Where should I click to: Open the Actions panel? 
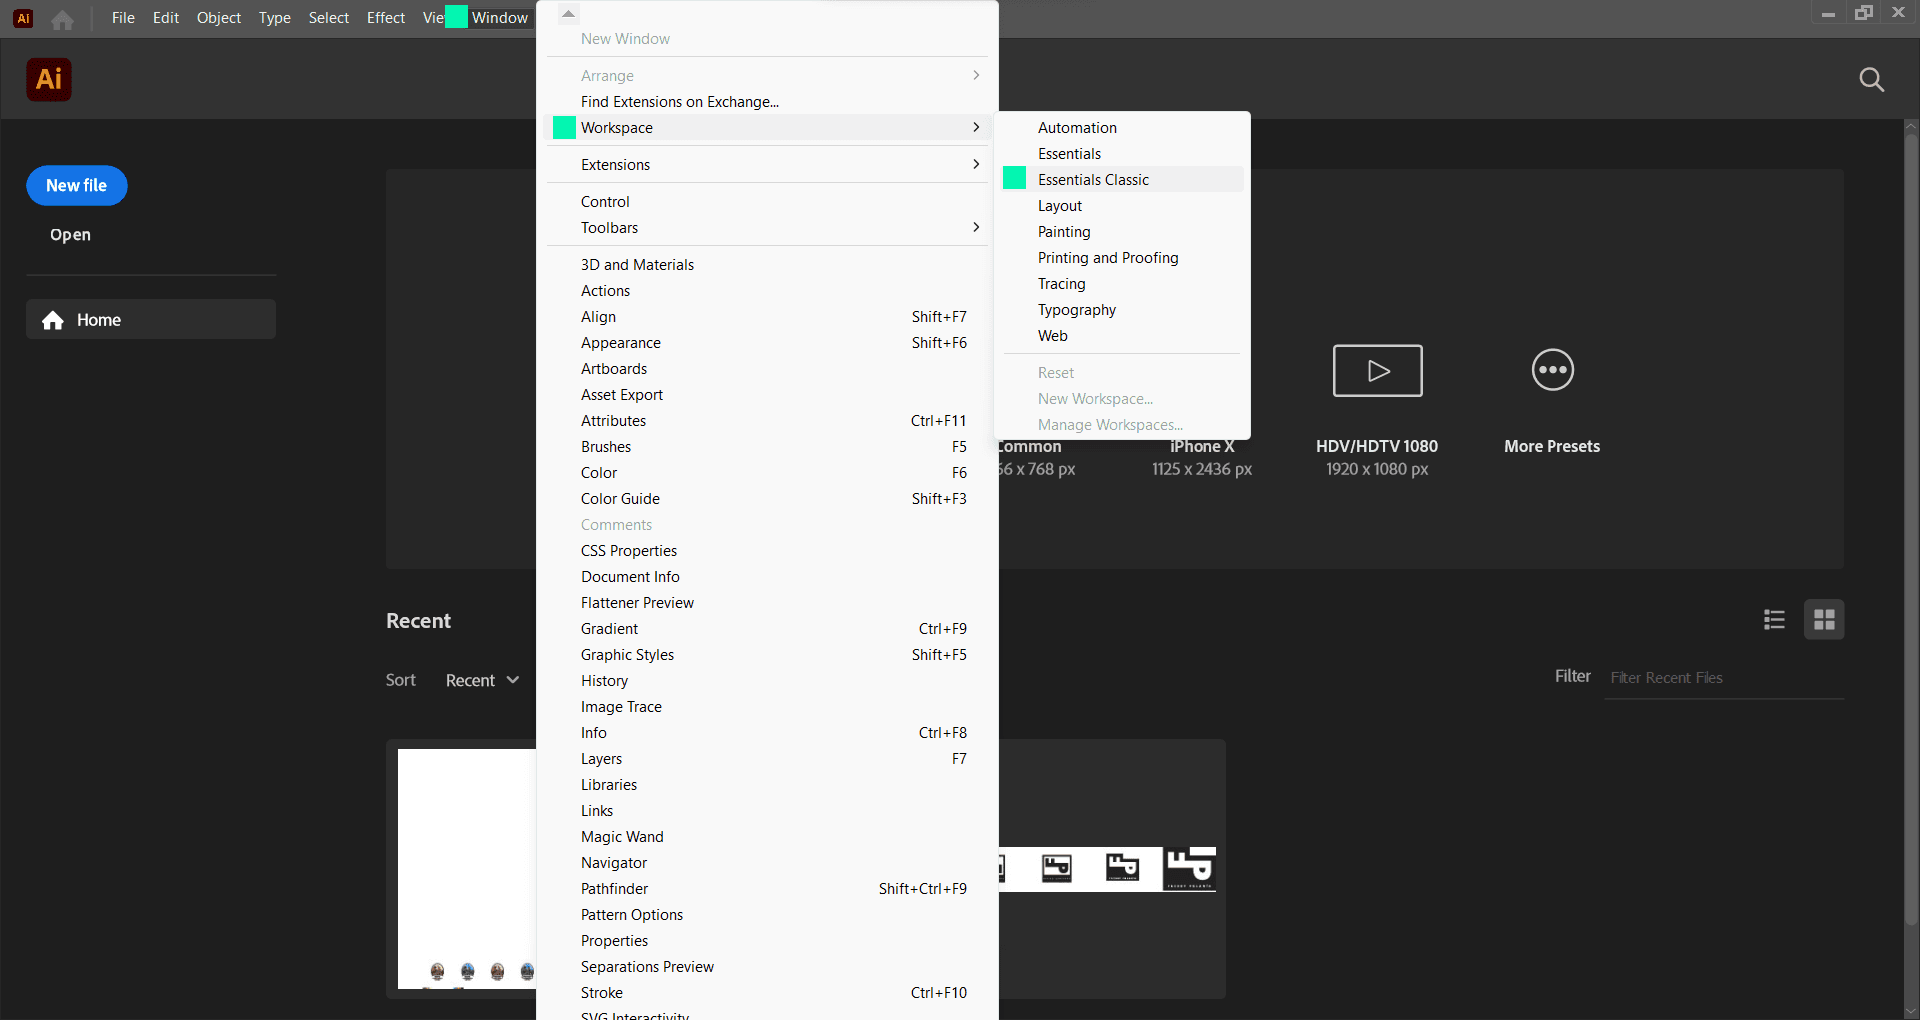768,290
